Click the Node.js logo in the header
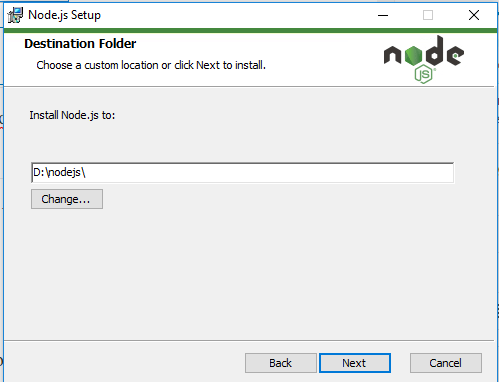Image resolution: width=499 pixels, height=382 pixels. click(423, 59)
